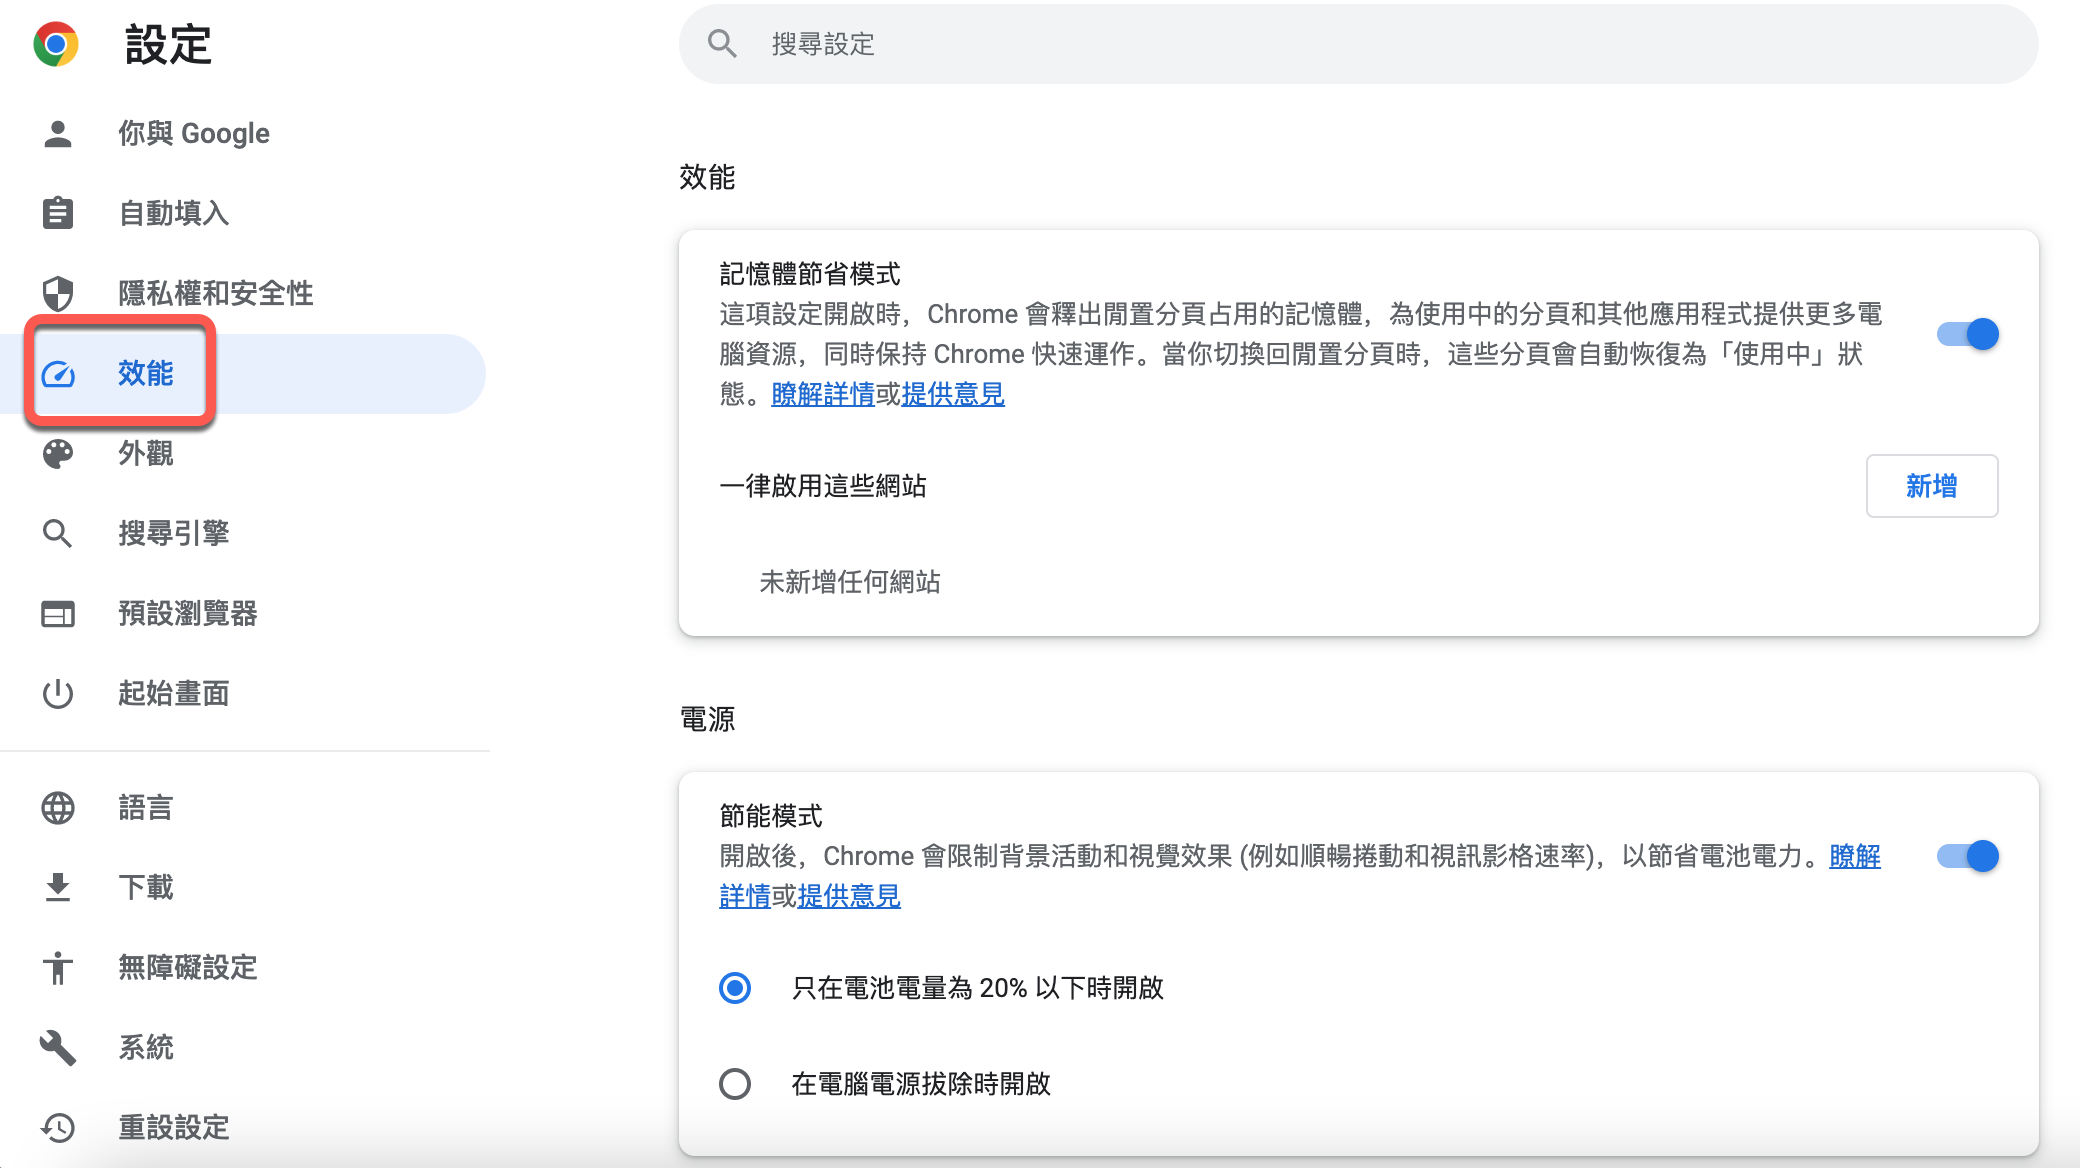Click the wrench icon for 系統
Image resolution: width=2080 pixels, height=1168 pixels.
(58, 1047)
